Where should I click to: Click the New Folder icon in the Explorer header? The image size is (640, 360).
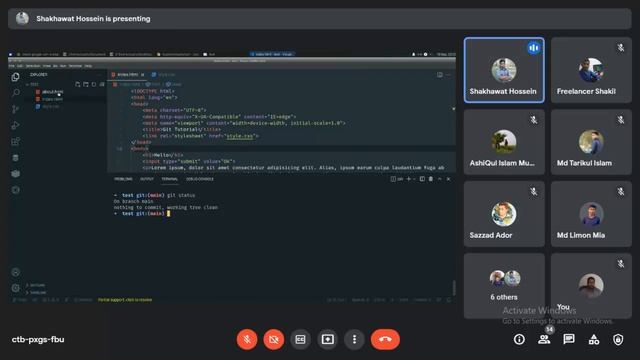(86, 84)
